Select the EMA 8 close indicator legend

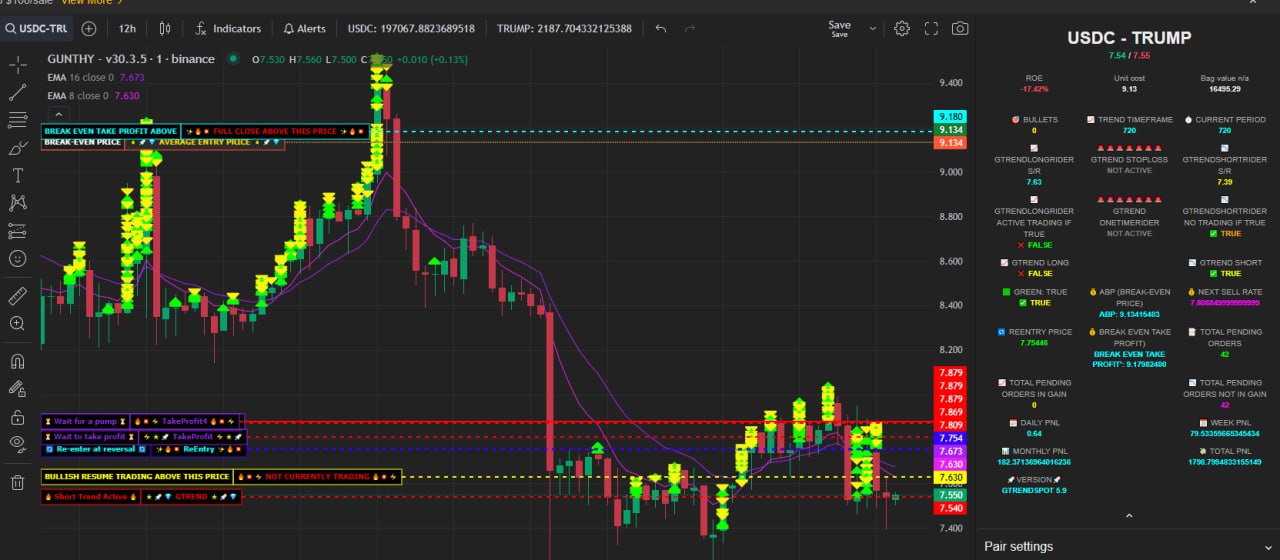pos(93,96)
